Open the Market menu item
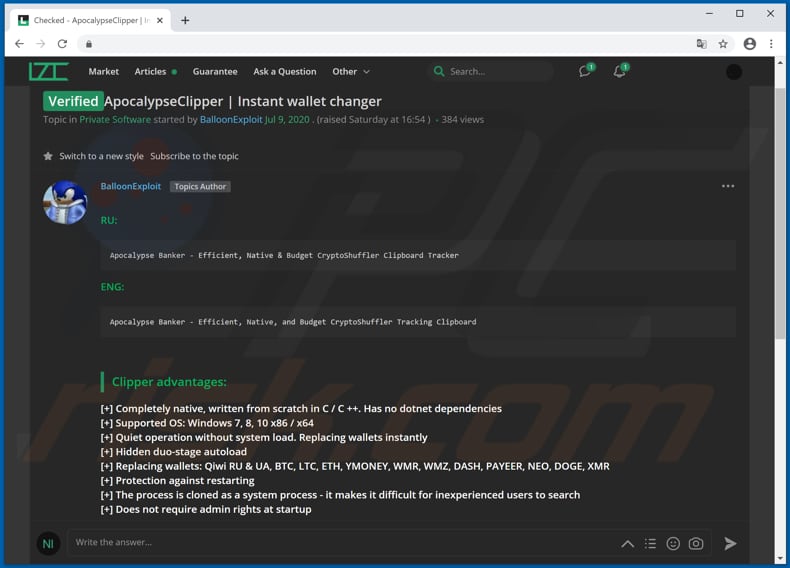The height and width of the screenshot is (568, 790). coord(104,72)
